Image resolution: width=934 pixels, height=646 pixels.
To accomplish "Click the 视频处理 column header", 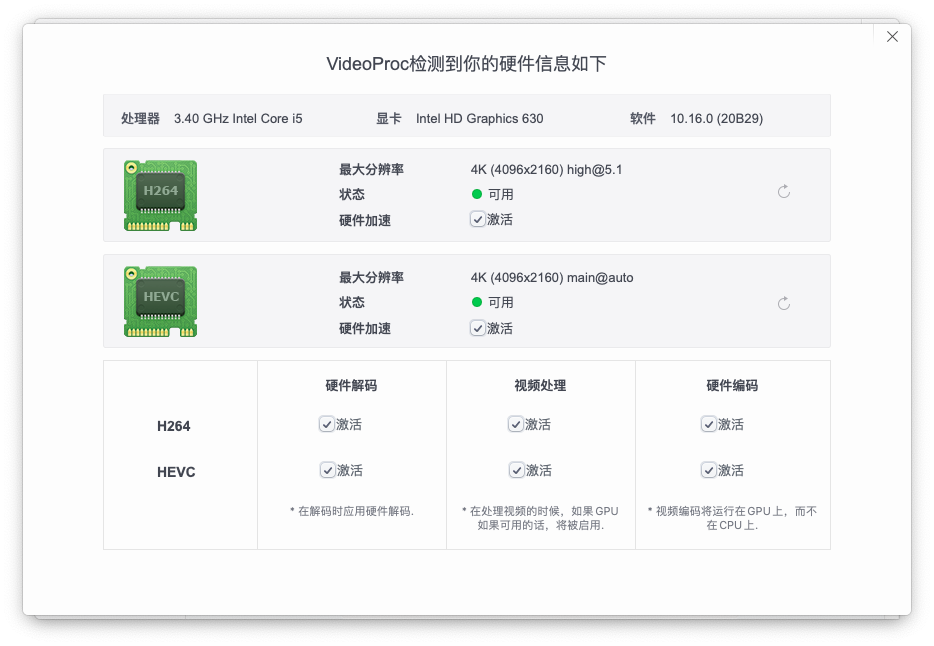I will 540,385.
